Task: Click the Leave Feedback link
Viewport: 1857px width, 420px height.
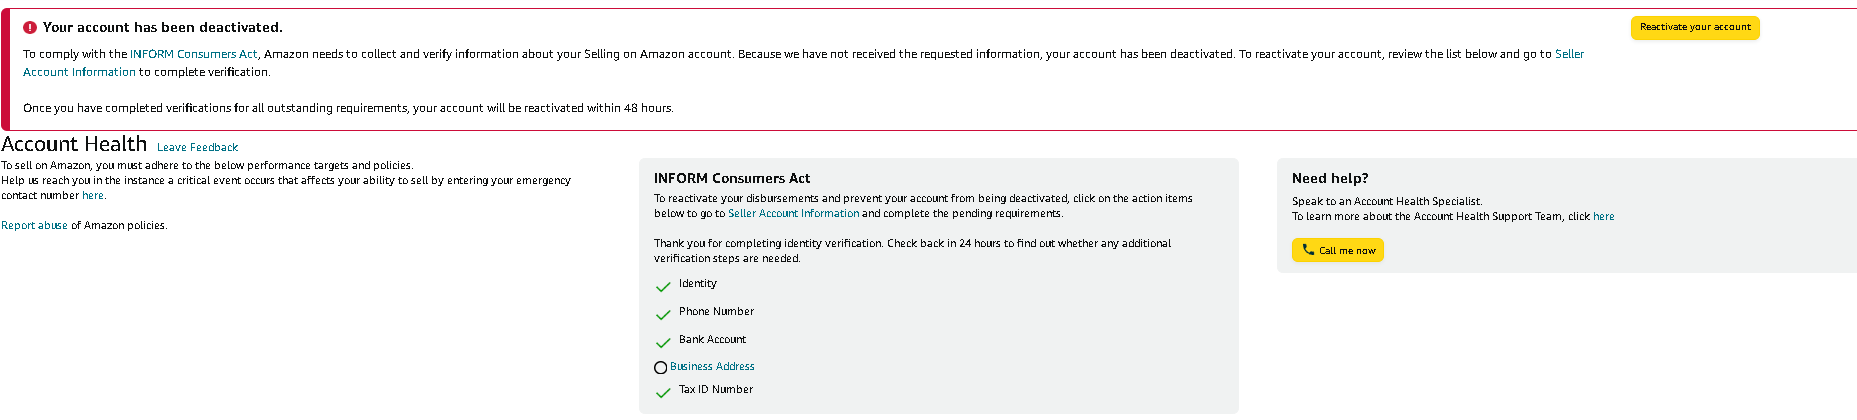Action: click(x=198, y=148)
